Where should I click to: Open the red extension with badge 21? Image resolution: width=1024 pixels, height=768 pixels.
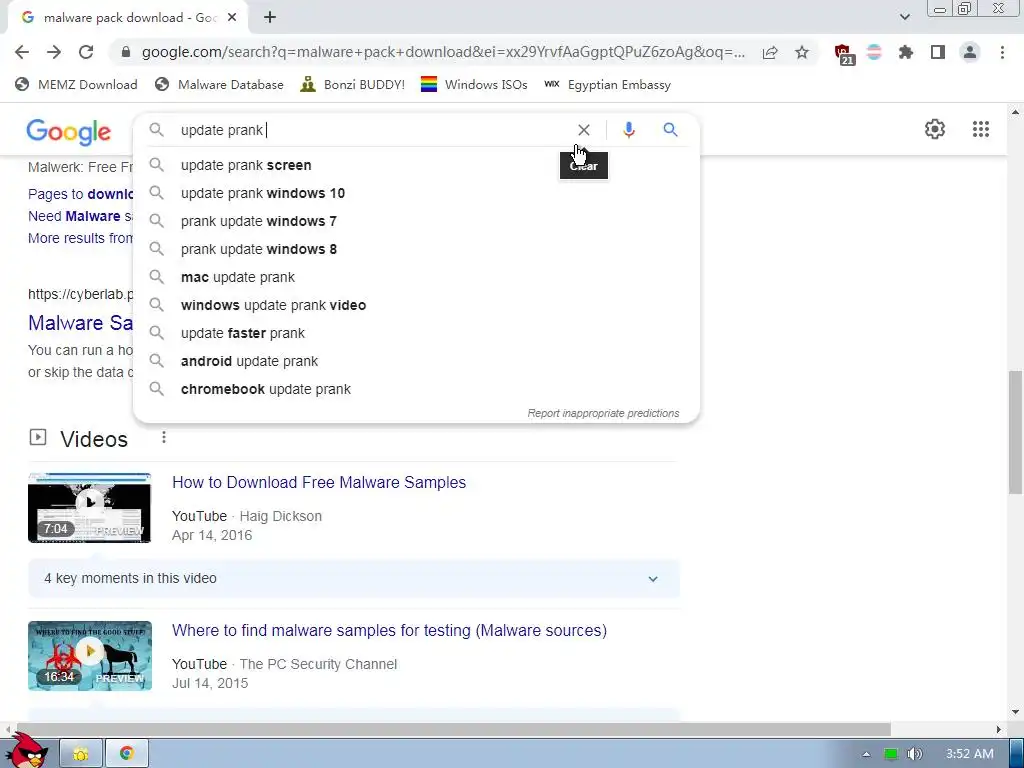tap(843, 54)
